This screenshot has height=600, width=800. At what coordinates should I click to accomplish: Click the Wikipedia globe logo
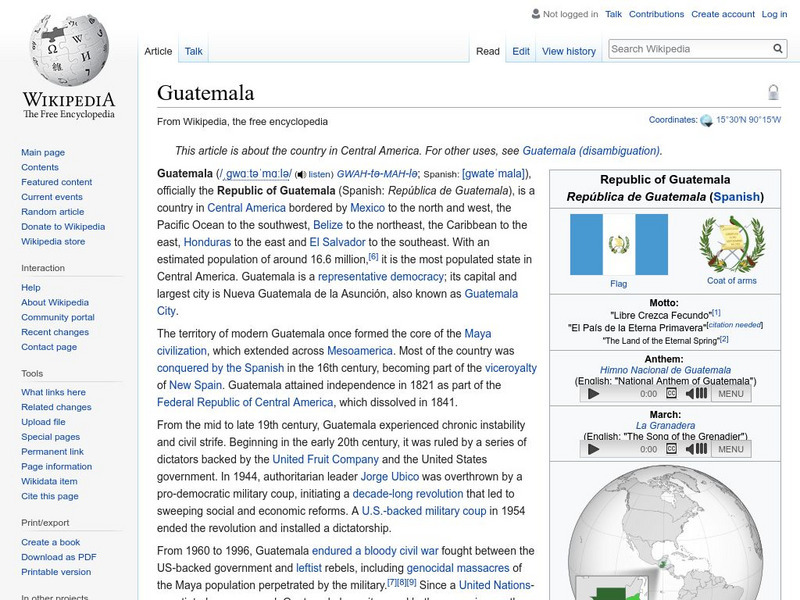point(69,49)
